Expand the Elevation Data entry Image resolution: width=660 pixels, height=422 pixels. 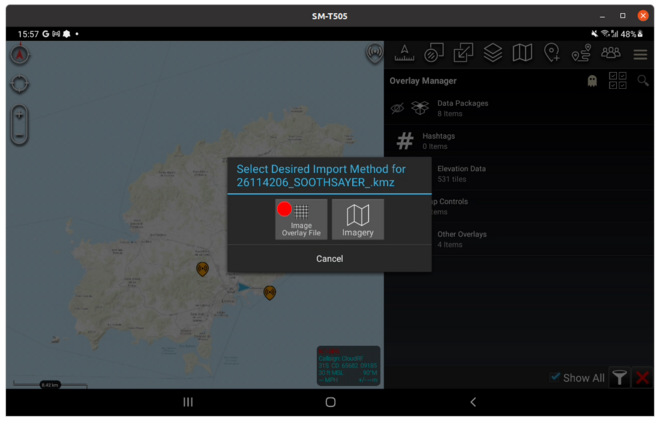[x=461, y=173]
